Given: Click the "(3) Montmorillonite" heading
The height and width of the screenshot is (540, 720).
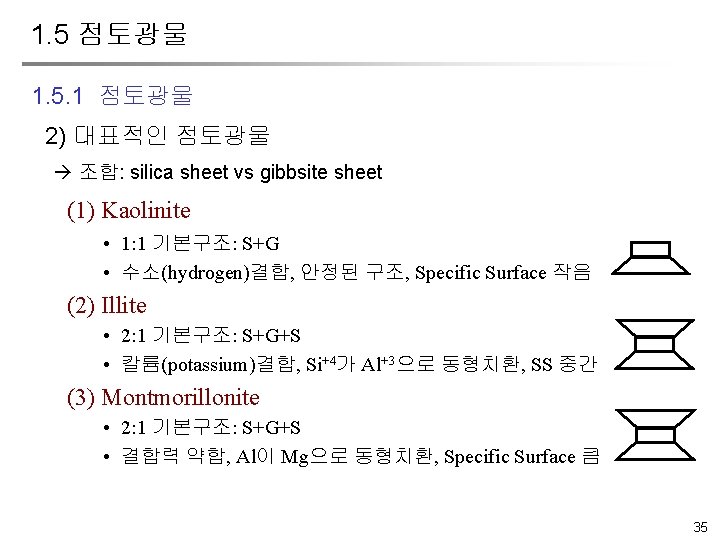Looking at the screenshot, I should [x=163, y=397].
